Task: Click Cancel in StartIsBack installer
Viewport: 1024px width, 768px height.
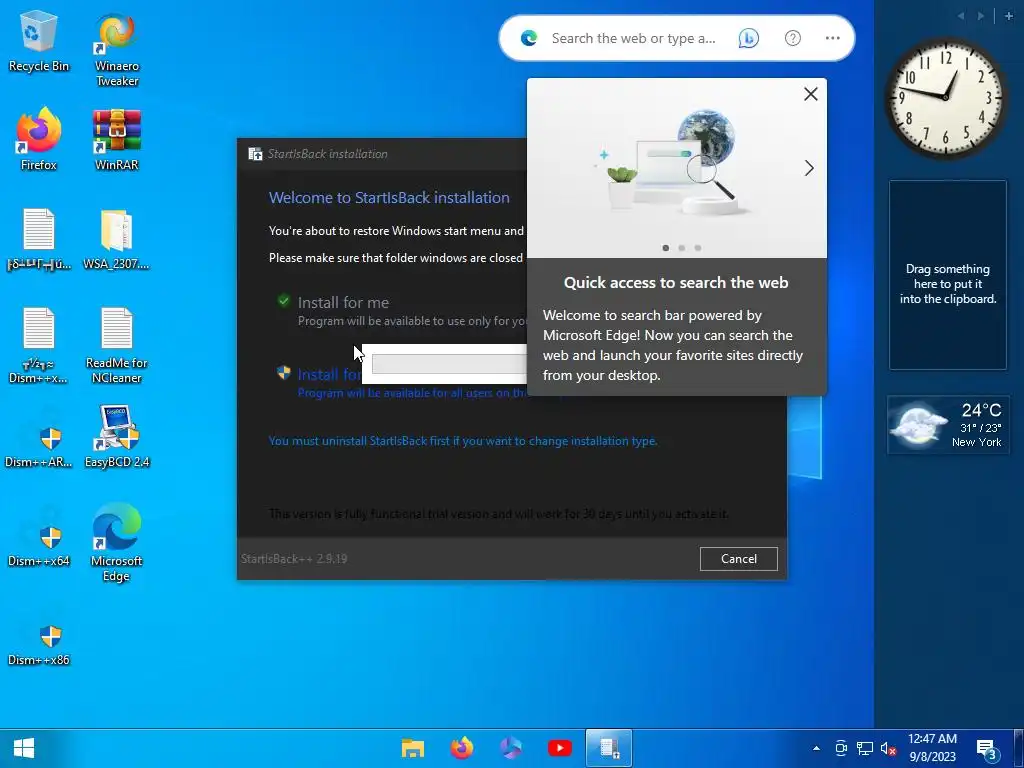Action: (739, 559)
